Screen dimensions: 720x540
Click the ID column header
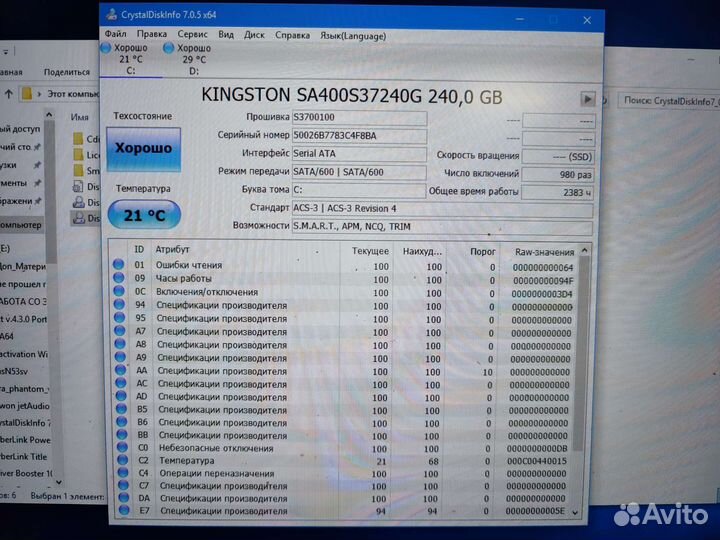point(139,249)
